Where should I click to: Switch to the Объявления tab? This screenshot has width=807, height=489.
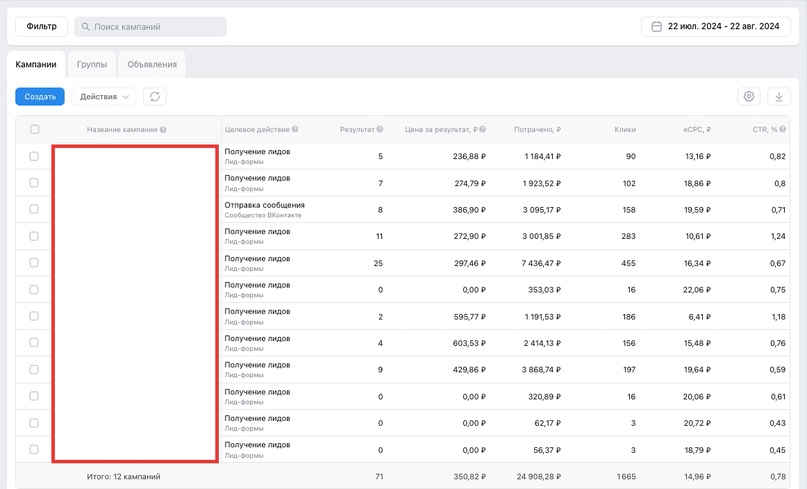tap(152, 64)
